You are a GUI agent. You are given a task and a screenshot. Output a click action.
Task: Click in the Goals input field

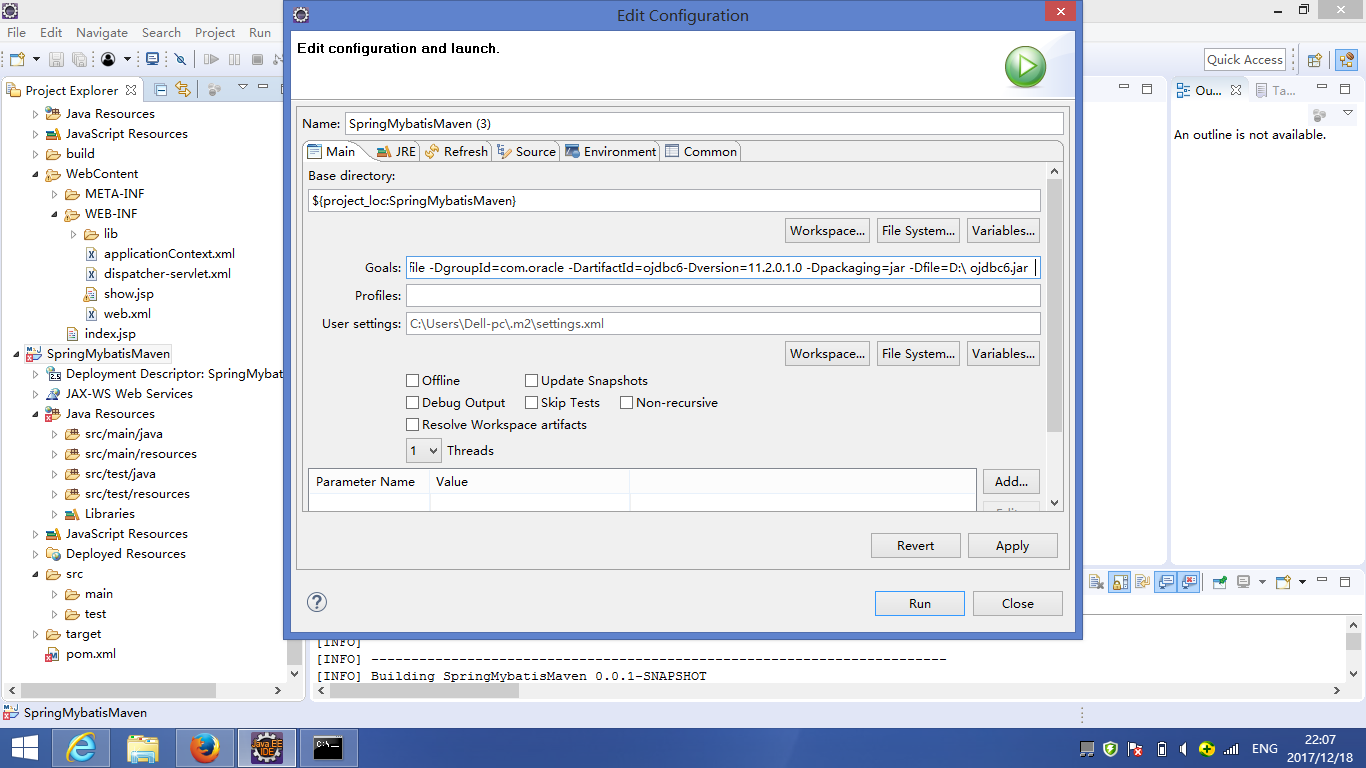(x=723, y=268)
